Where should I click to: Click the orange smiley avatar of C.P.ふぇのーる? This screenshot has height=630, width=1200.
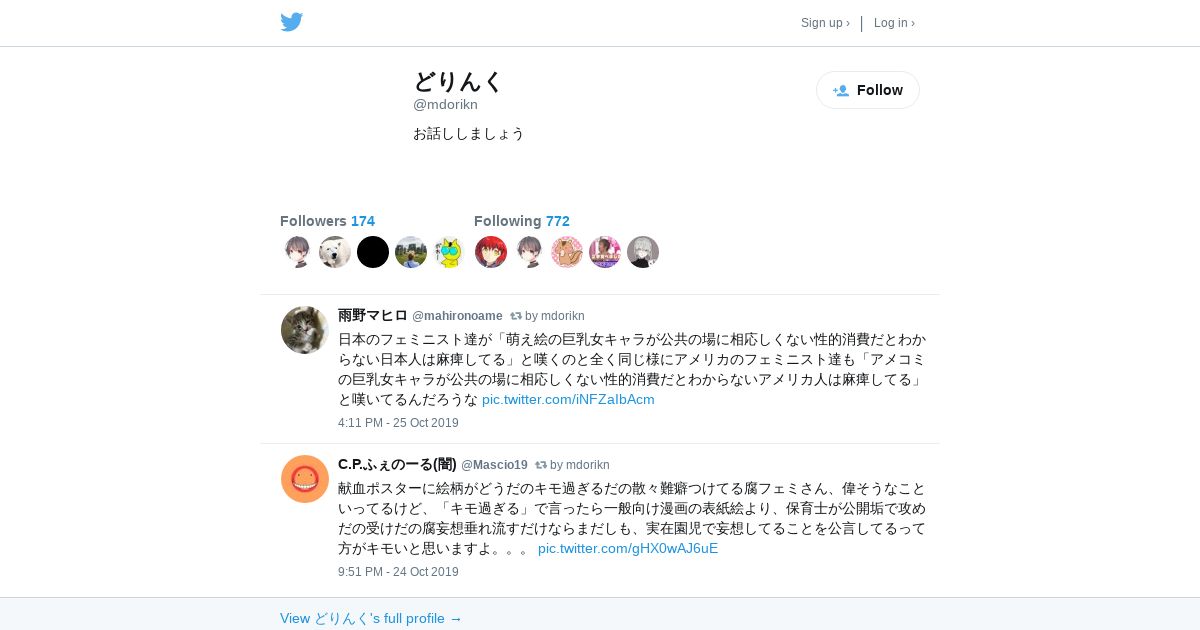(305, 479)
